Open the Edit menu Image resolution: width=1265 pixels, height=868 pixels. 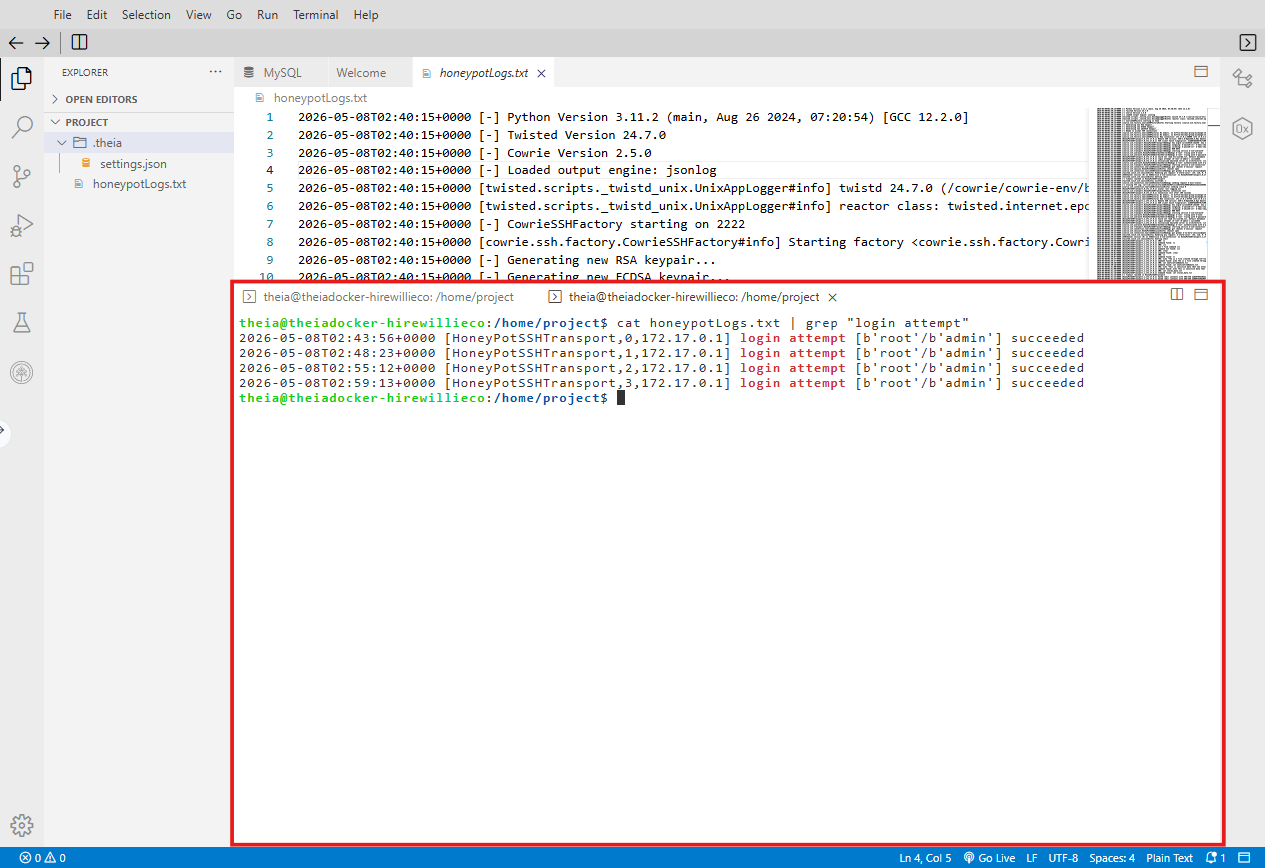97,15
